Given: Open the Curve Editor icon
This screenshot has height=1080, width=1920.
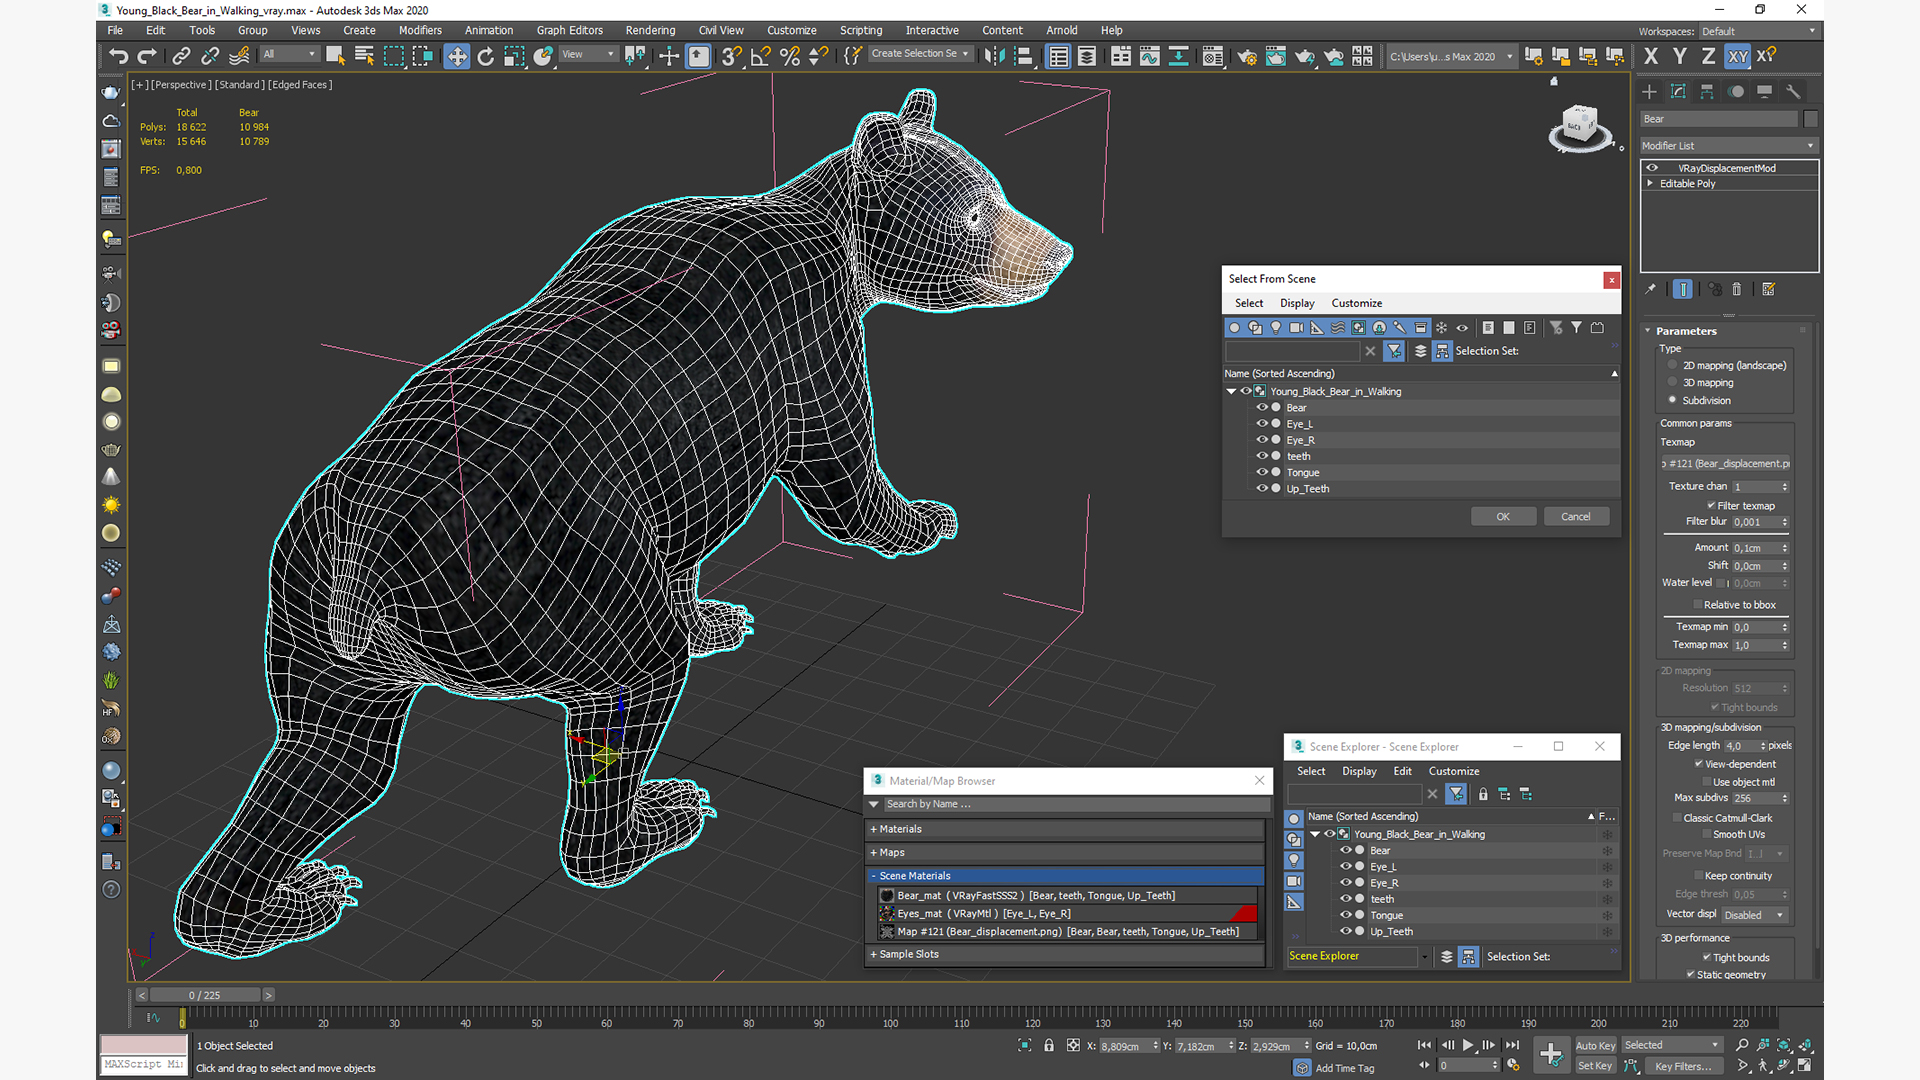Looking at the screenshot, I should point(1150,56).
